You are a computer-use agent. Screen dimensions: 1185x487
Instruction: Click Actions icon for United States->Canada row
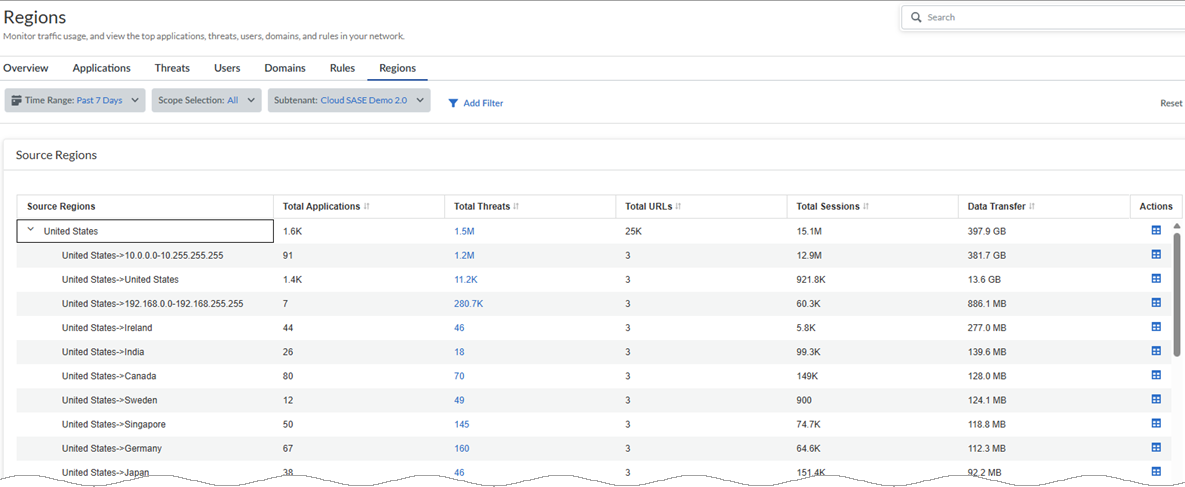pos(1156,376)
